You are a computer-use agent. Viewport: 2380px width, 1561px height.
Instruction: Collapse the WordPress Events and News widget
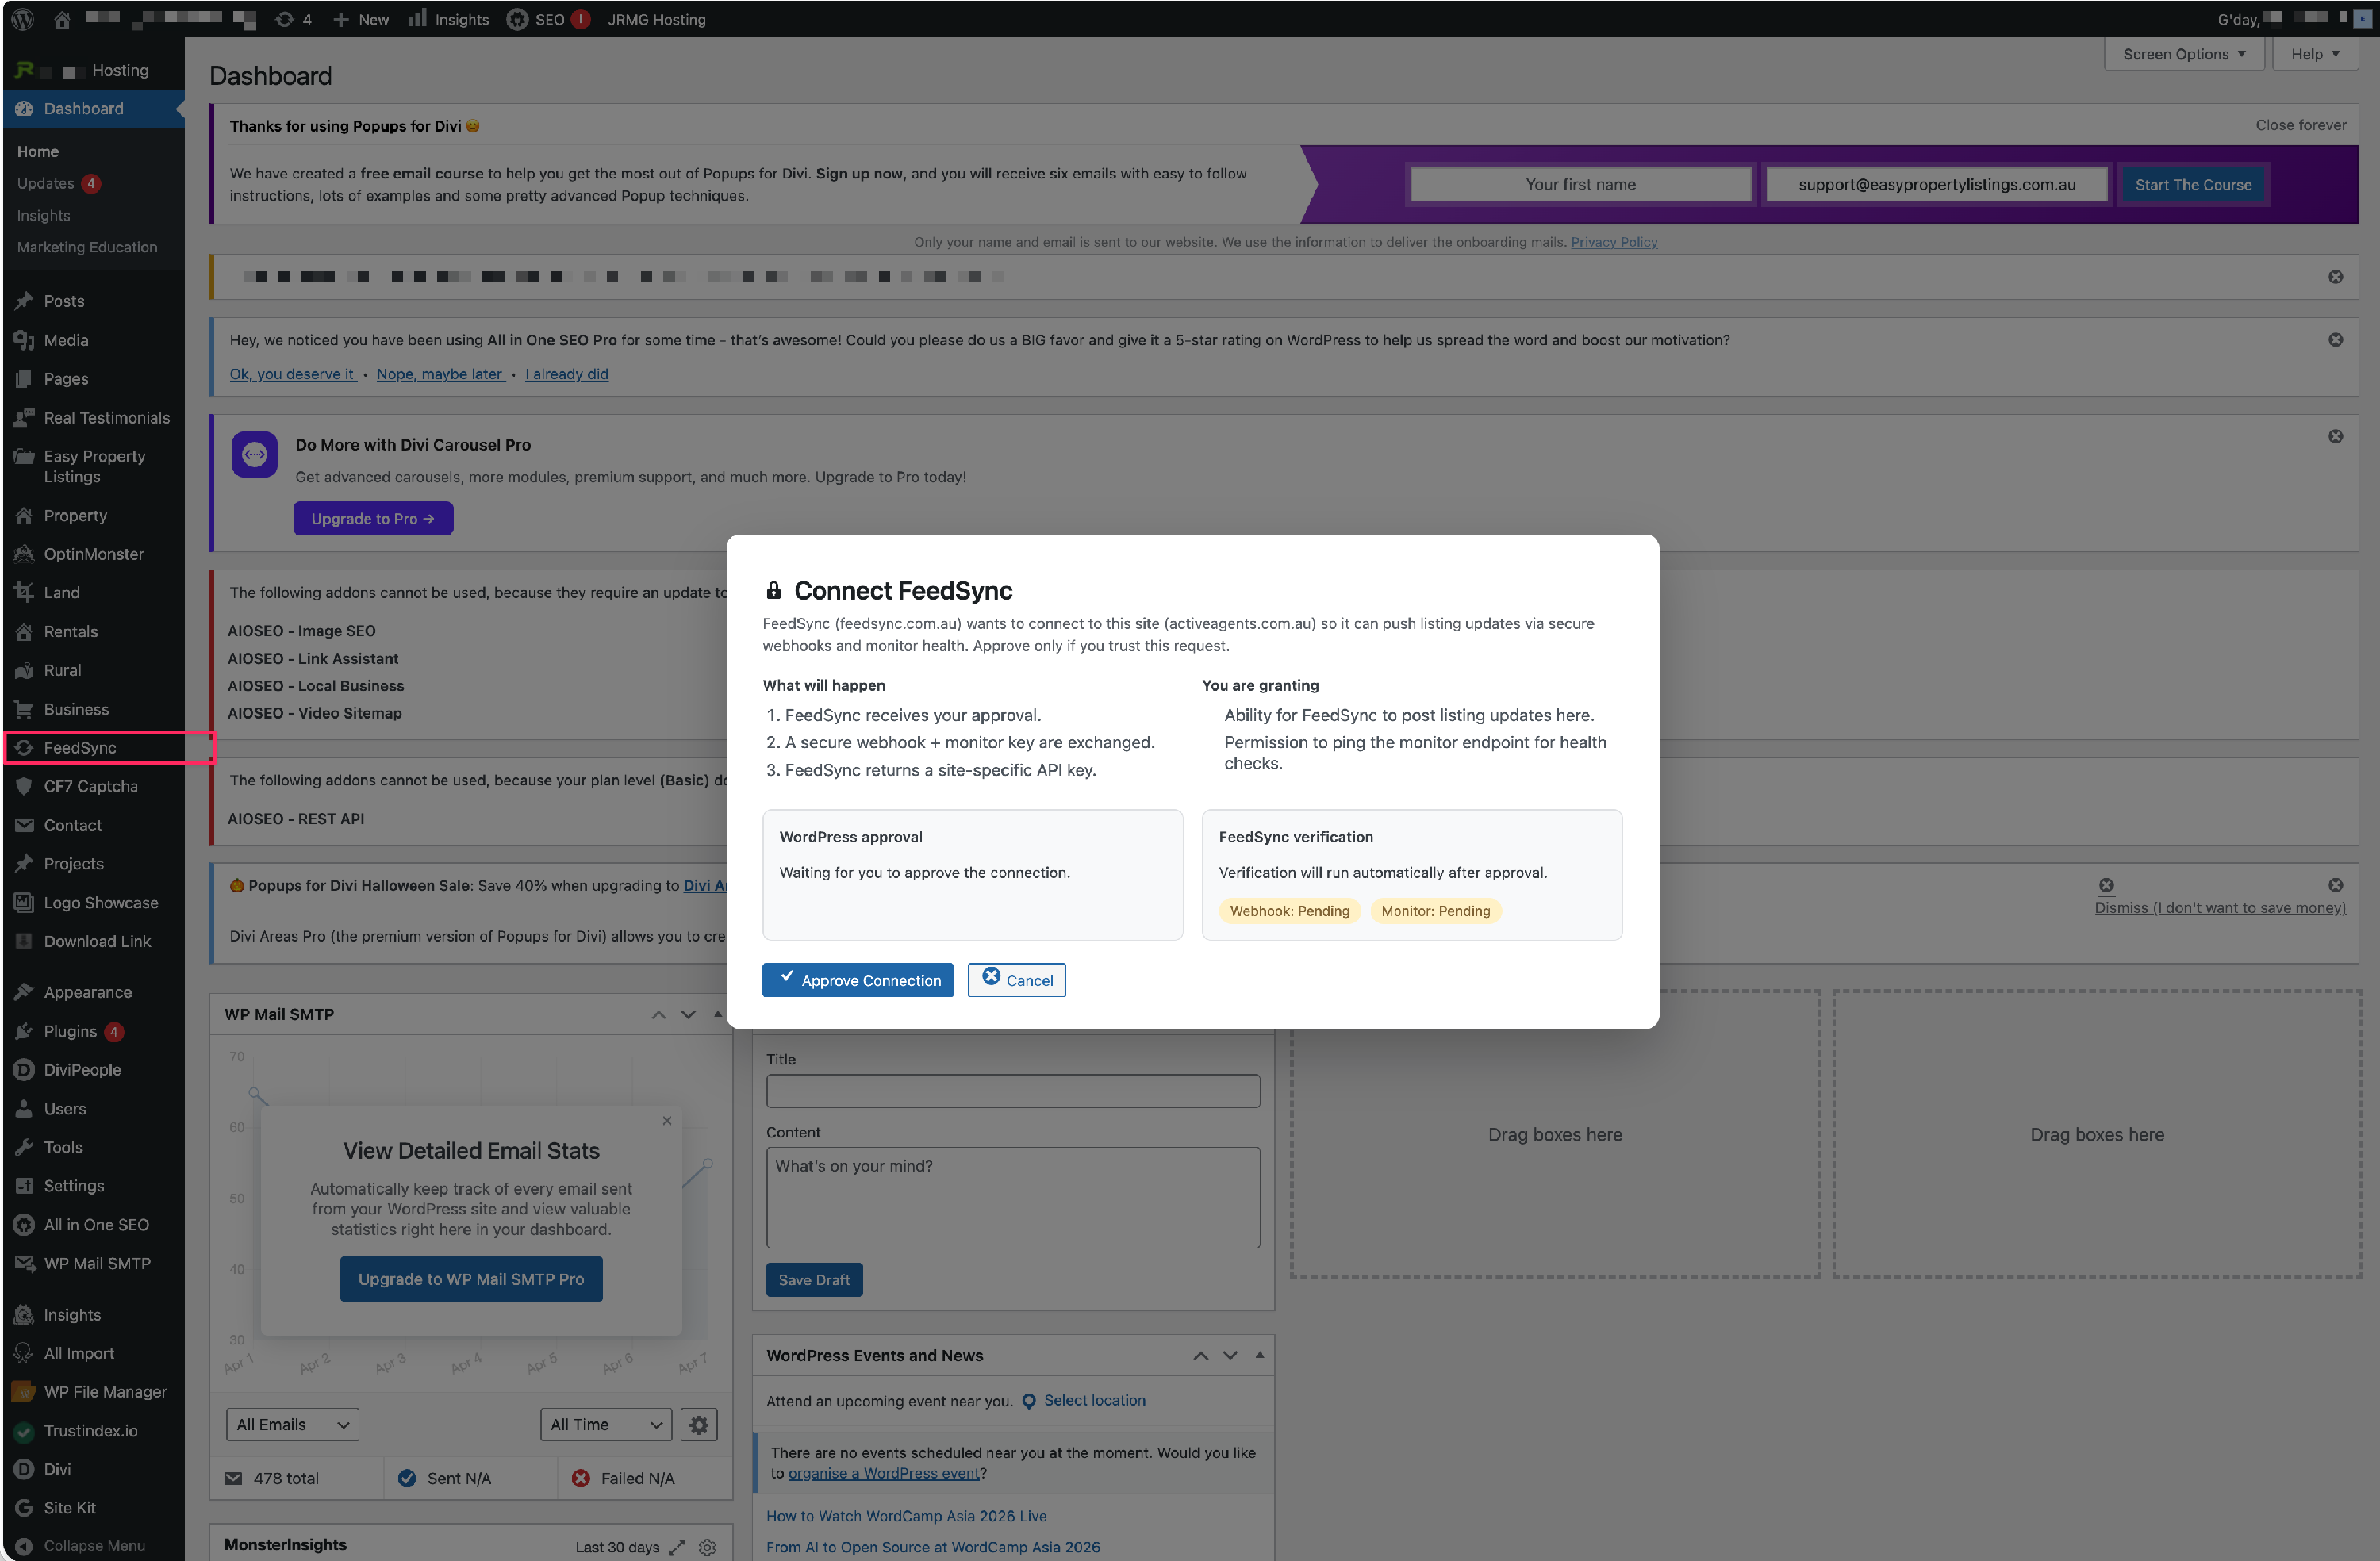[x=1259, y=1355]
